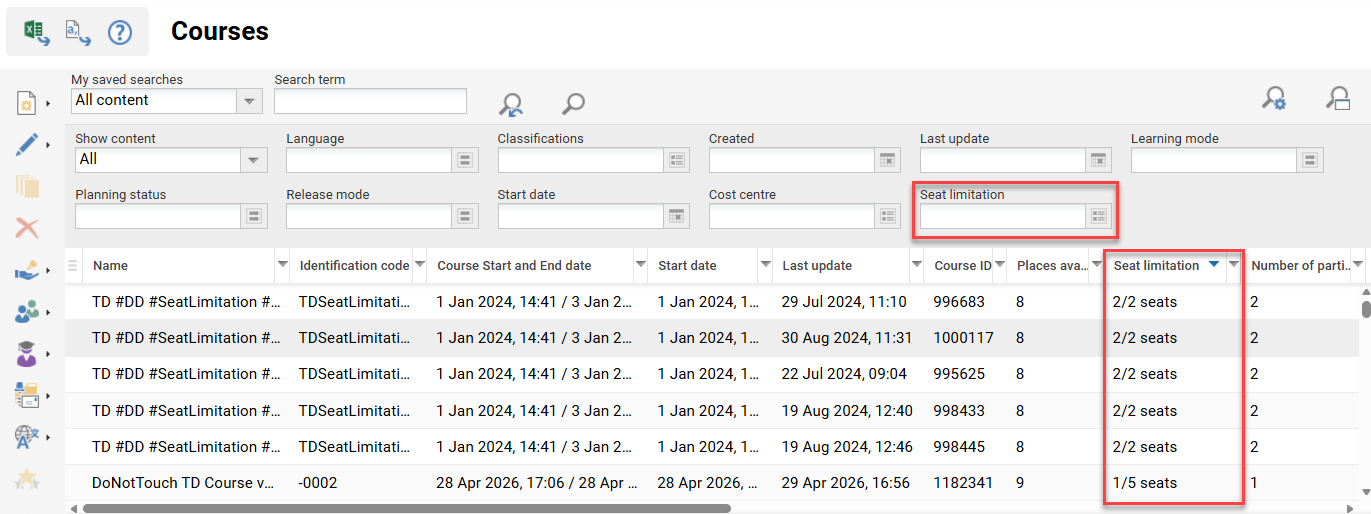The image size is (1371, 514).
Task: Open Identification code column filter arrow
Action: (x=419, y=265)
